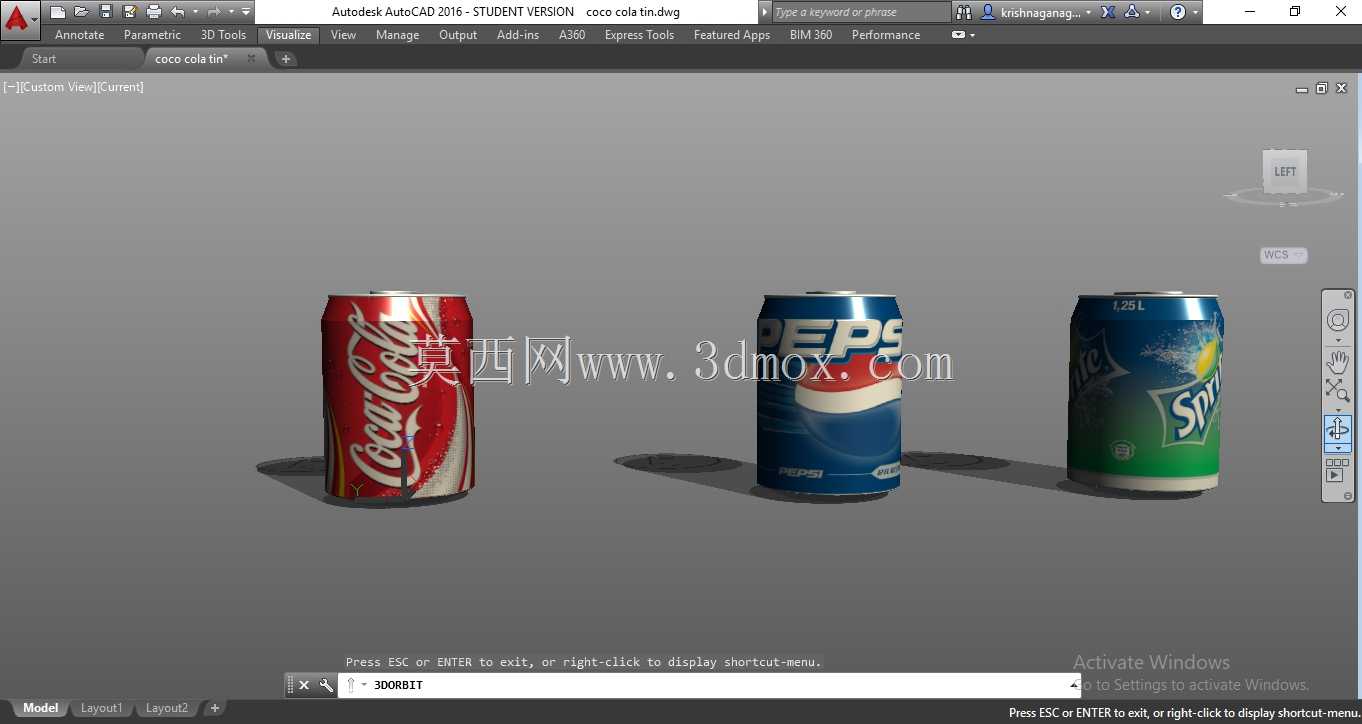Open the BIM 360 ribbon tab
The width and height of the screenshot is (1362, 724).
[x=811, y=35]
